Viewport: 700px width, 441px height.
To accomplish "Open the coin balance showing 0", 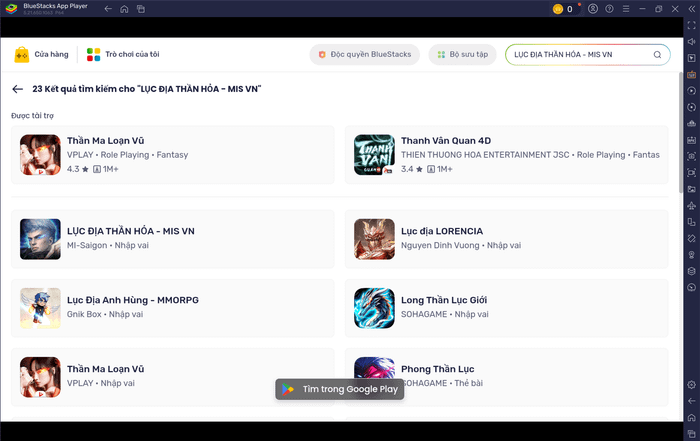I will click(x=566, y=9).
